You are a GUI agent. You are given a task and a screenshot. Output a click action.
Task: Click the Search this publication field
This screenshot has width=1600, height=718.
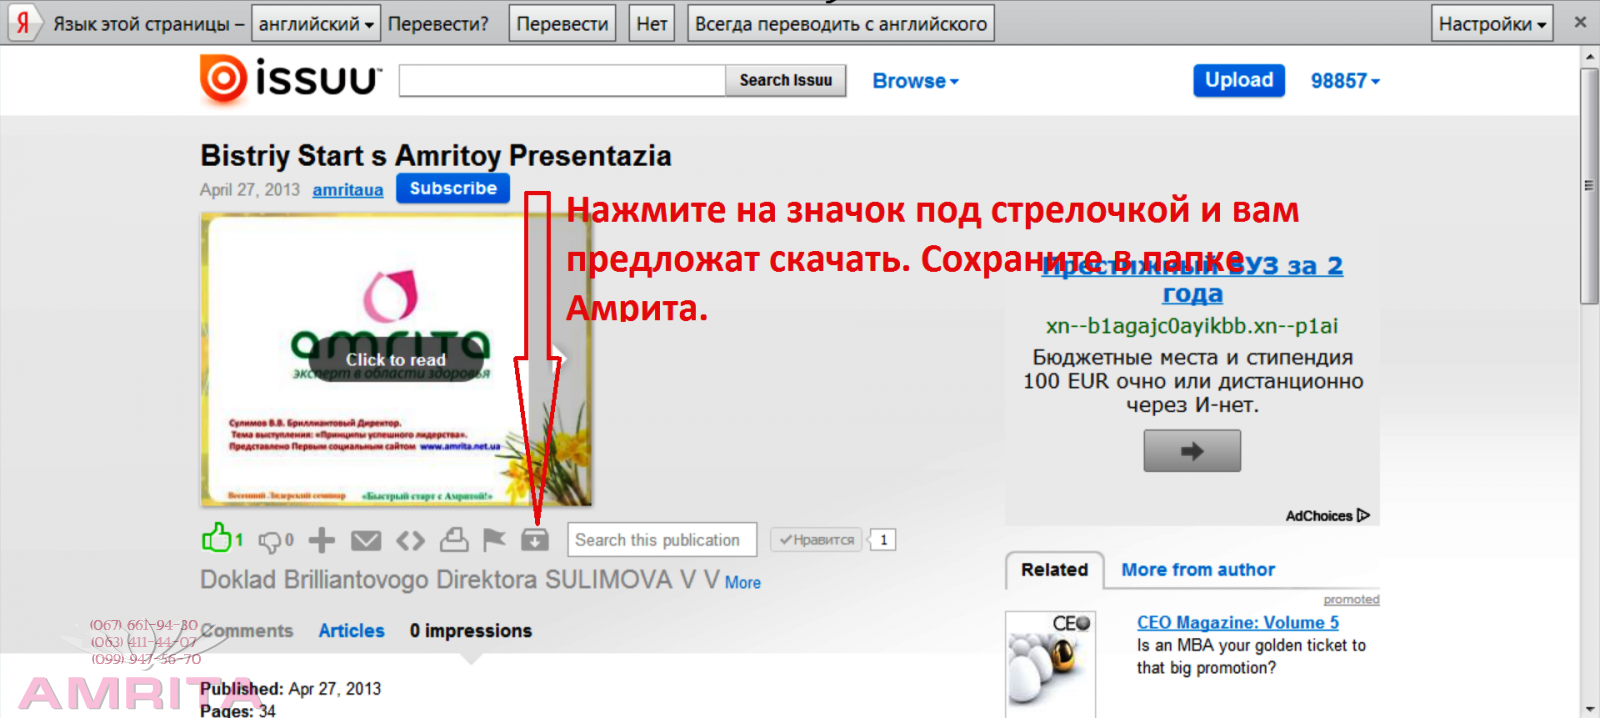tap(661, 540)
